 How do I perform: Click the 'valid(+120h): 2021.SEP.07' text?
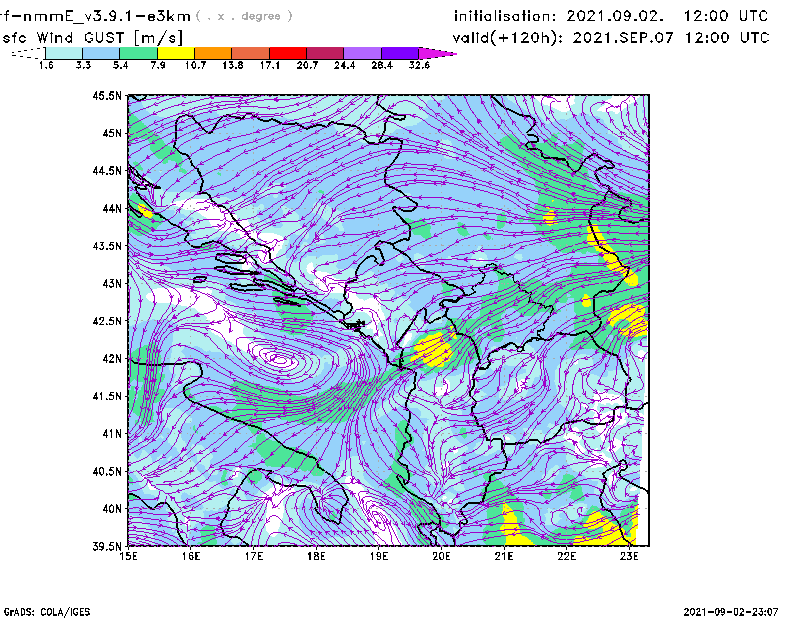(563, 38)
